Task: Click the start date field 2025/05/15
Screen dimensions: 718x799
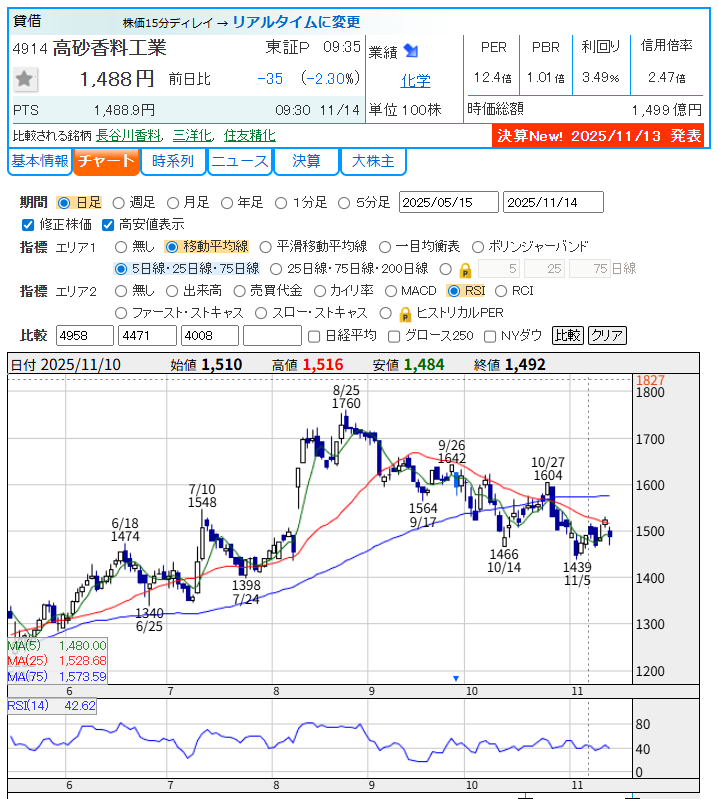Action: (448, 202)
